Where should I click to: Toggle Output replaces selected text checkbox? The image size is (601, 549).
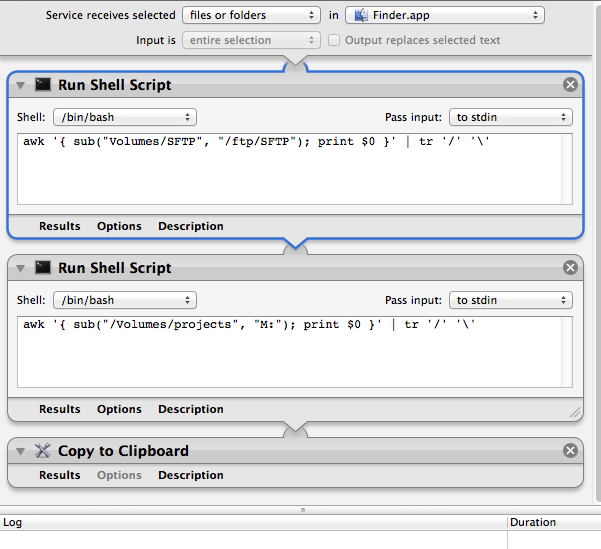click(x=333, y=40)
